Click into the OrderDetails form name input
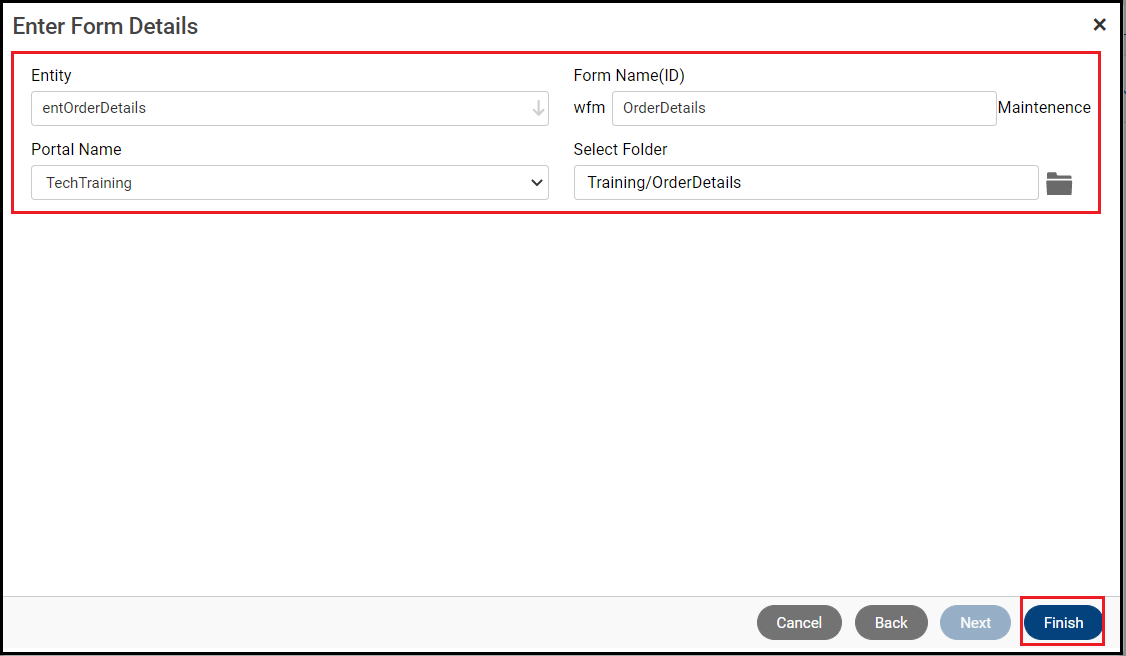The width and height of the screenshot is (1126, 656). (803, 108)
